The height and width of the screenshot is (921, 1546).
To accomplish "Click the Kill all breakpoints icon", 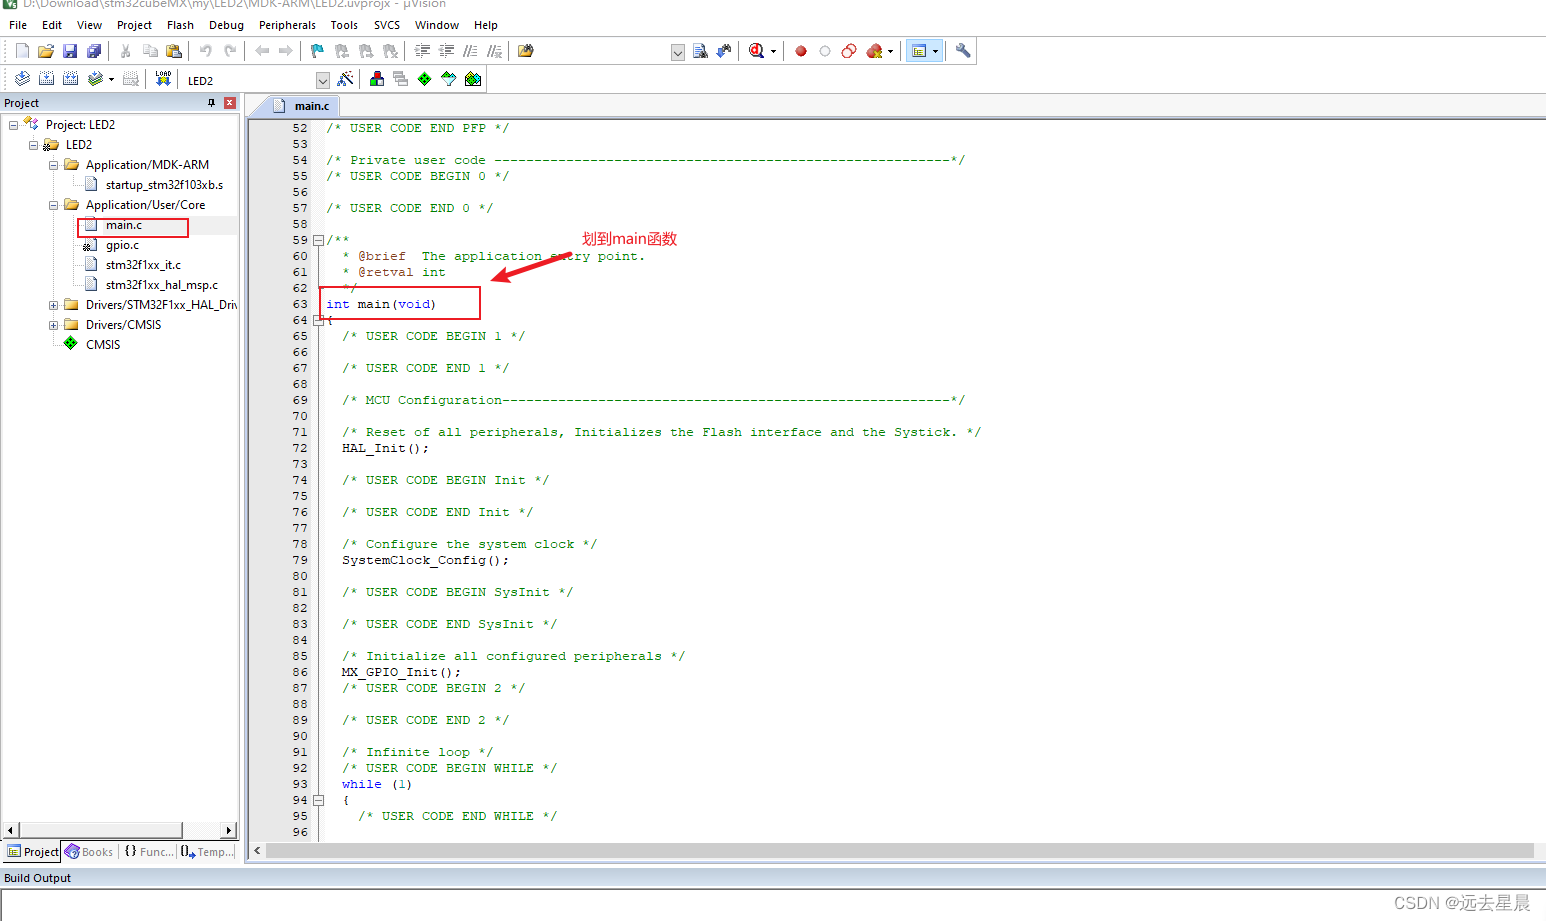I will click(874, 51).
